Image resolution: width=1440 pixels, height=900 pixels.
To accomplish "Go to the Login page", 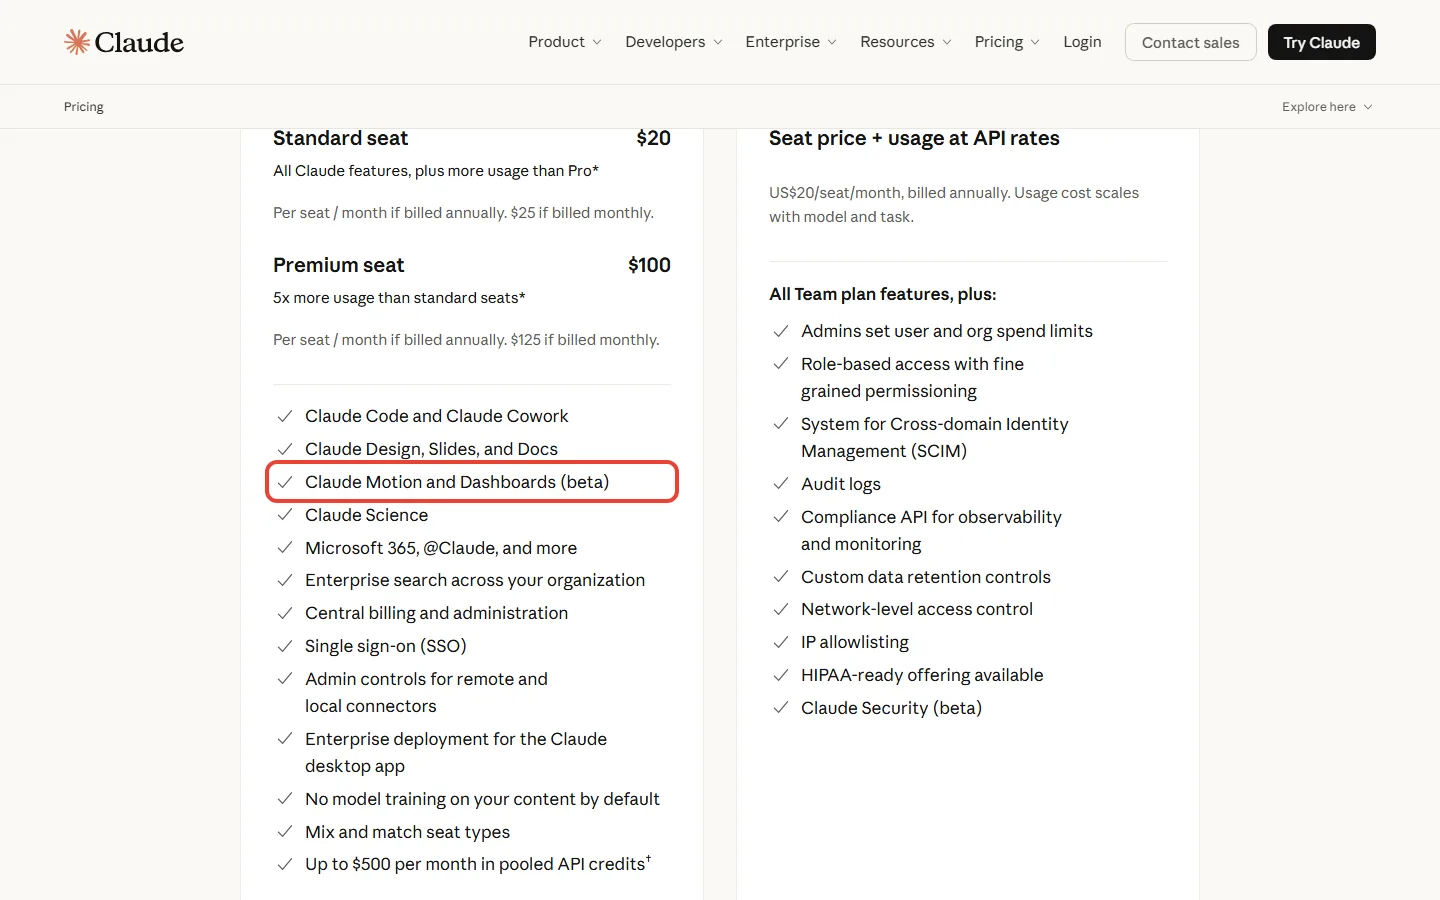I will [x=1082, y=42].
